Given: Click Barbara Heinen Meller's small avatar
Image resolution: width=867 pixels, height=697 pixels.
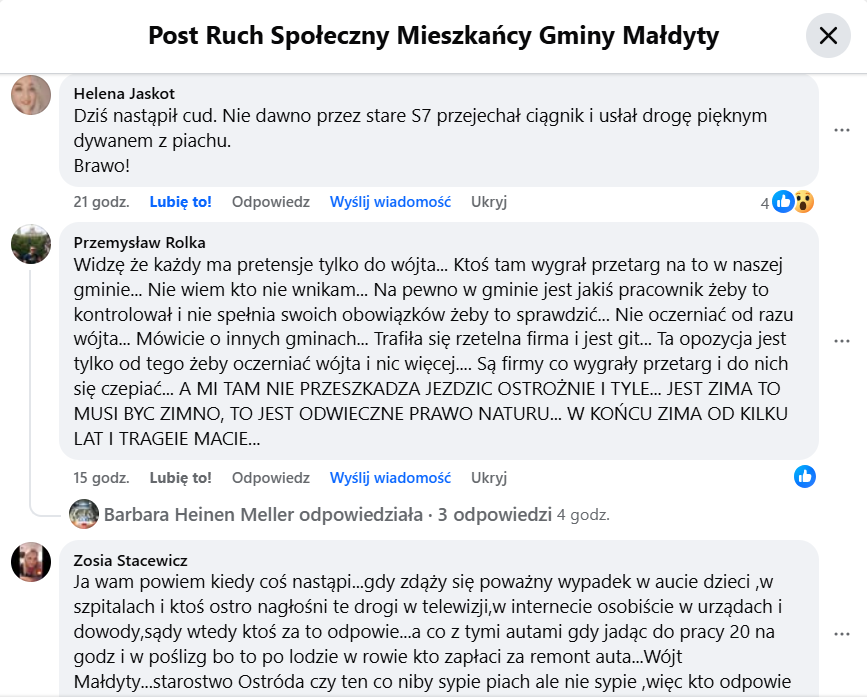Looking at the screenshot, I should (83, 514).
